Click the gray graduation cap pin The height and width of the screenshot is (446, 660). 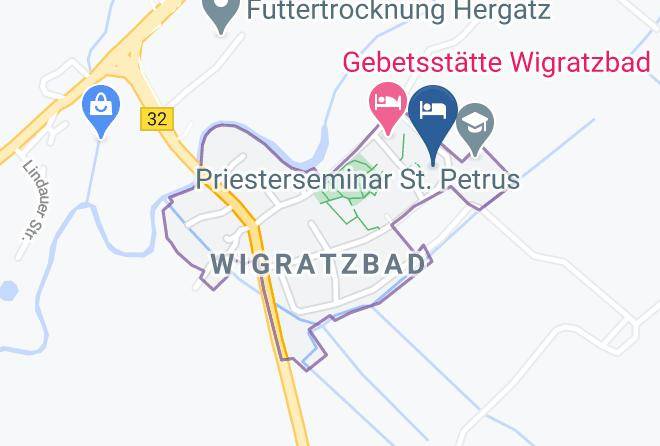coord(475,129)
